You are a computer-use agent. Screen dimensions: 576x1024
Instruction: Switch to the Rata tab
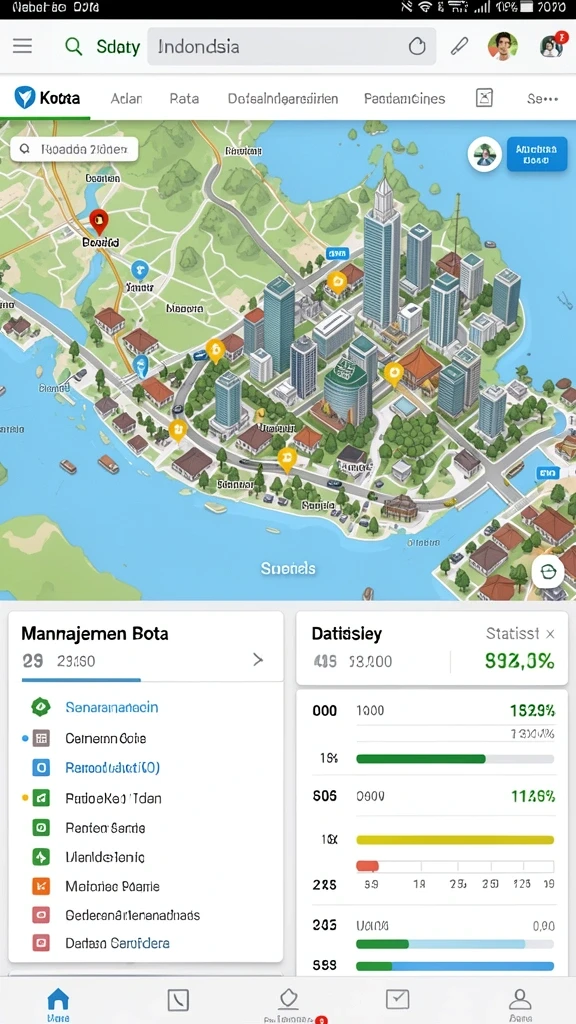184,99
